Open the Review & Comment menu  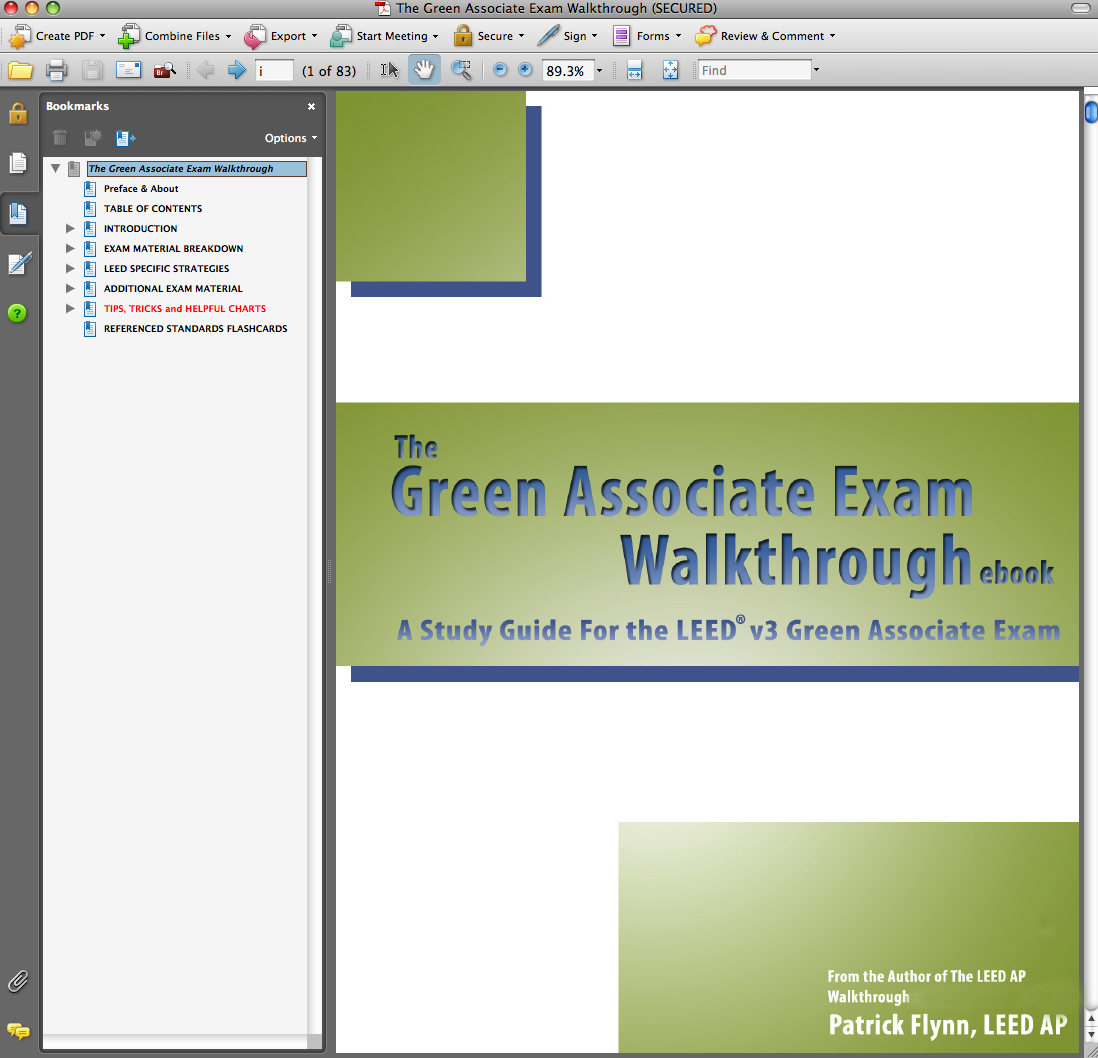point(765,36)
